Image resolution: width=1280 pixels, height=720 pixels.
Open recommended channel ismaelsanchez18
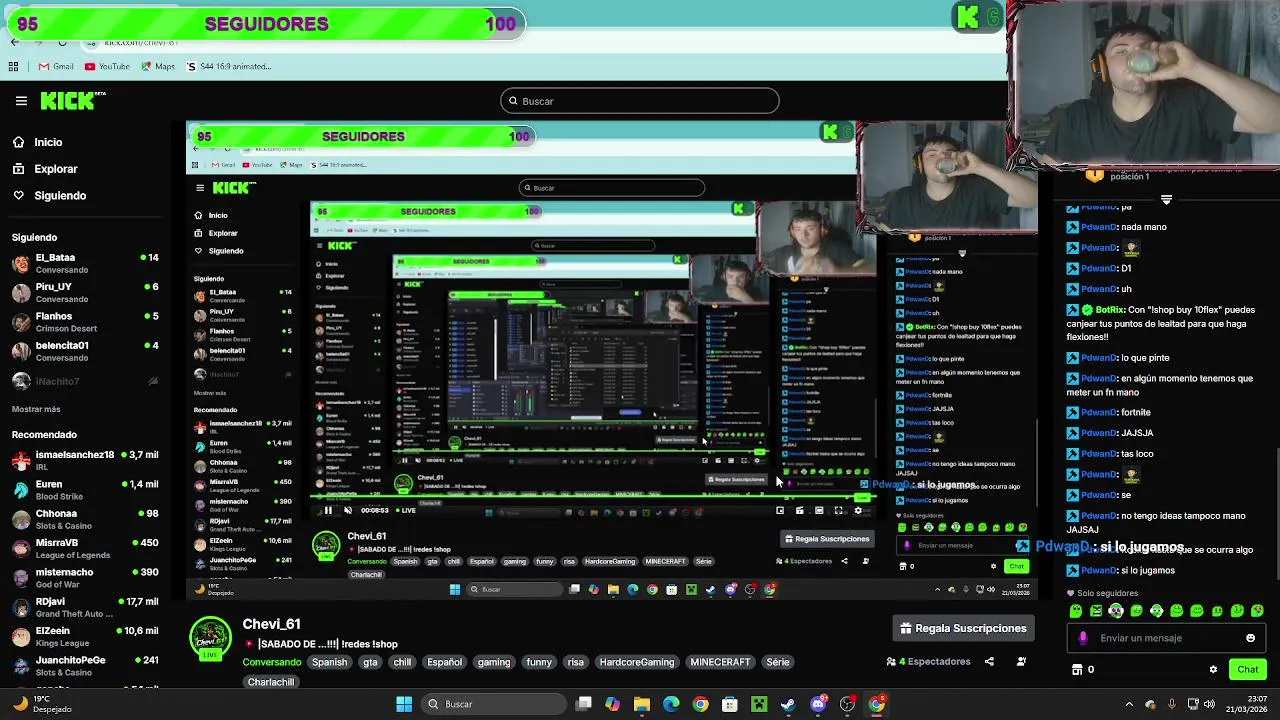[85, 460]
